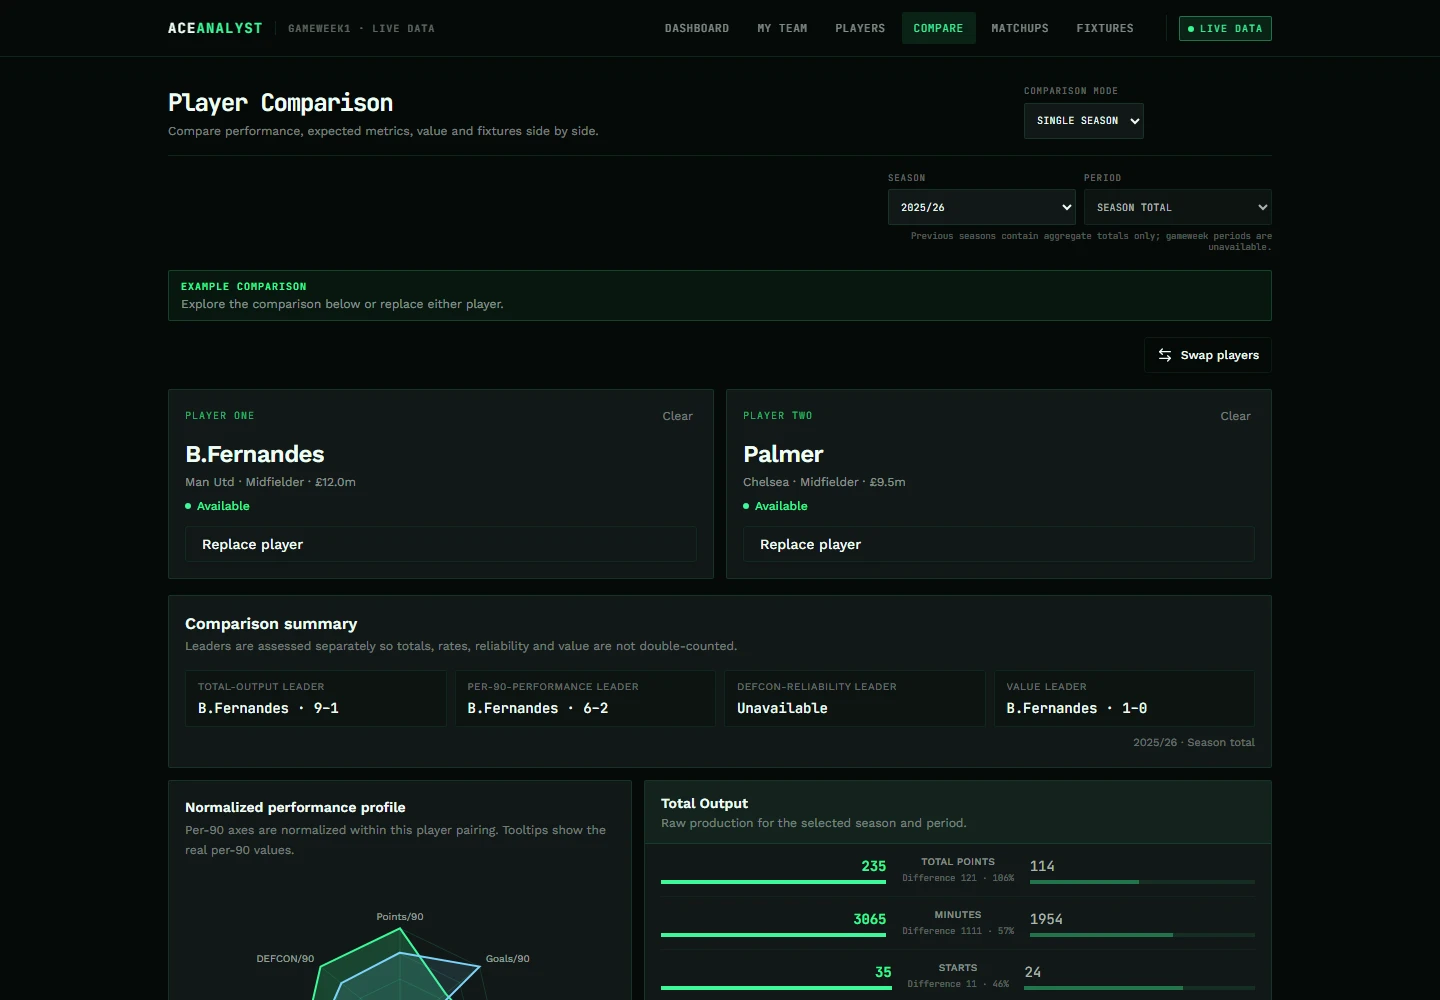
Task: Click the ACEANALYST logo
Action: (x=215, y=28)
